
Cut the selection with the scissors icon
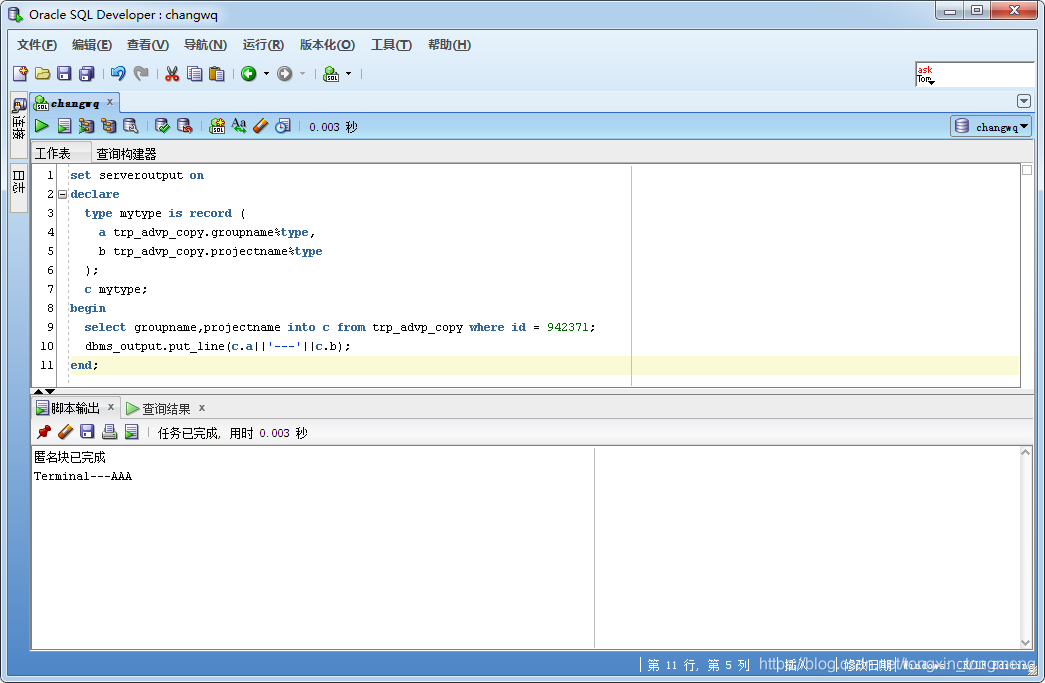point(172,73)
